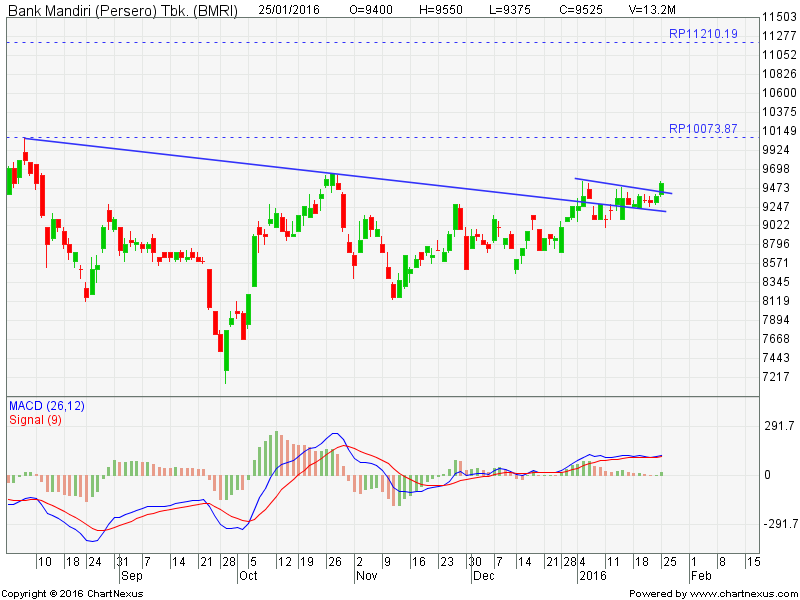Click the 25 date label on the time axis
800x600 pixels.
click(x=669, y=562)
